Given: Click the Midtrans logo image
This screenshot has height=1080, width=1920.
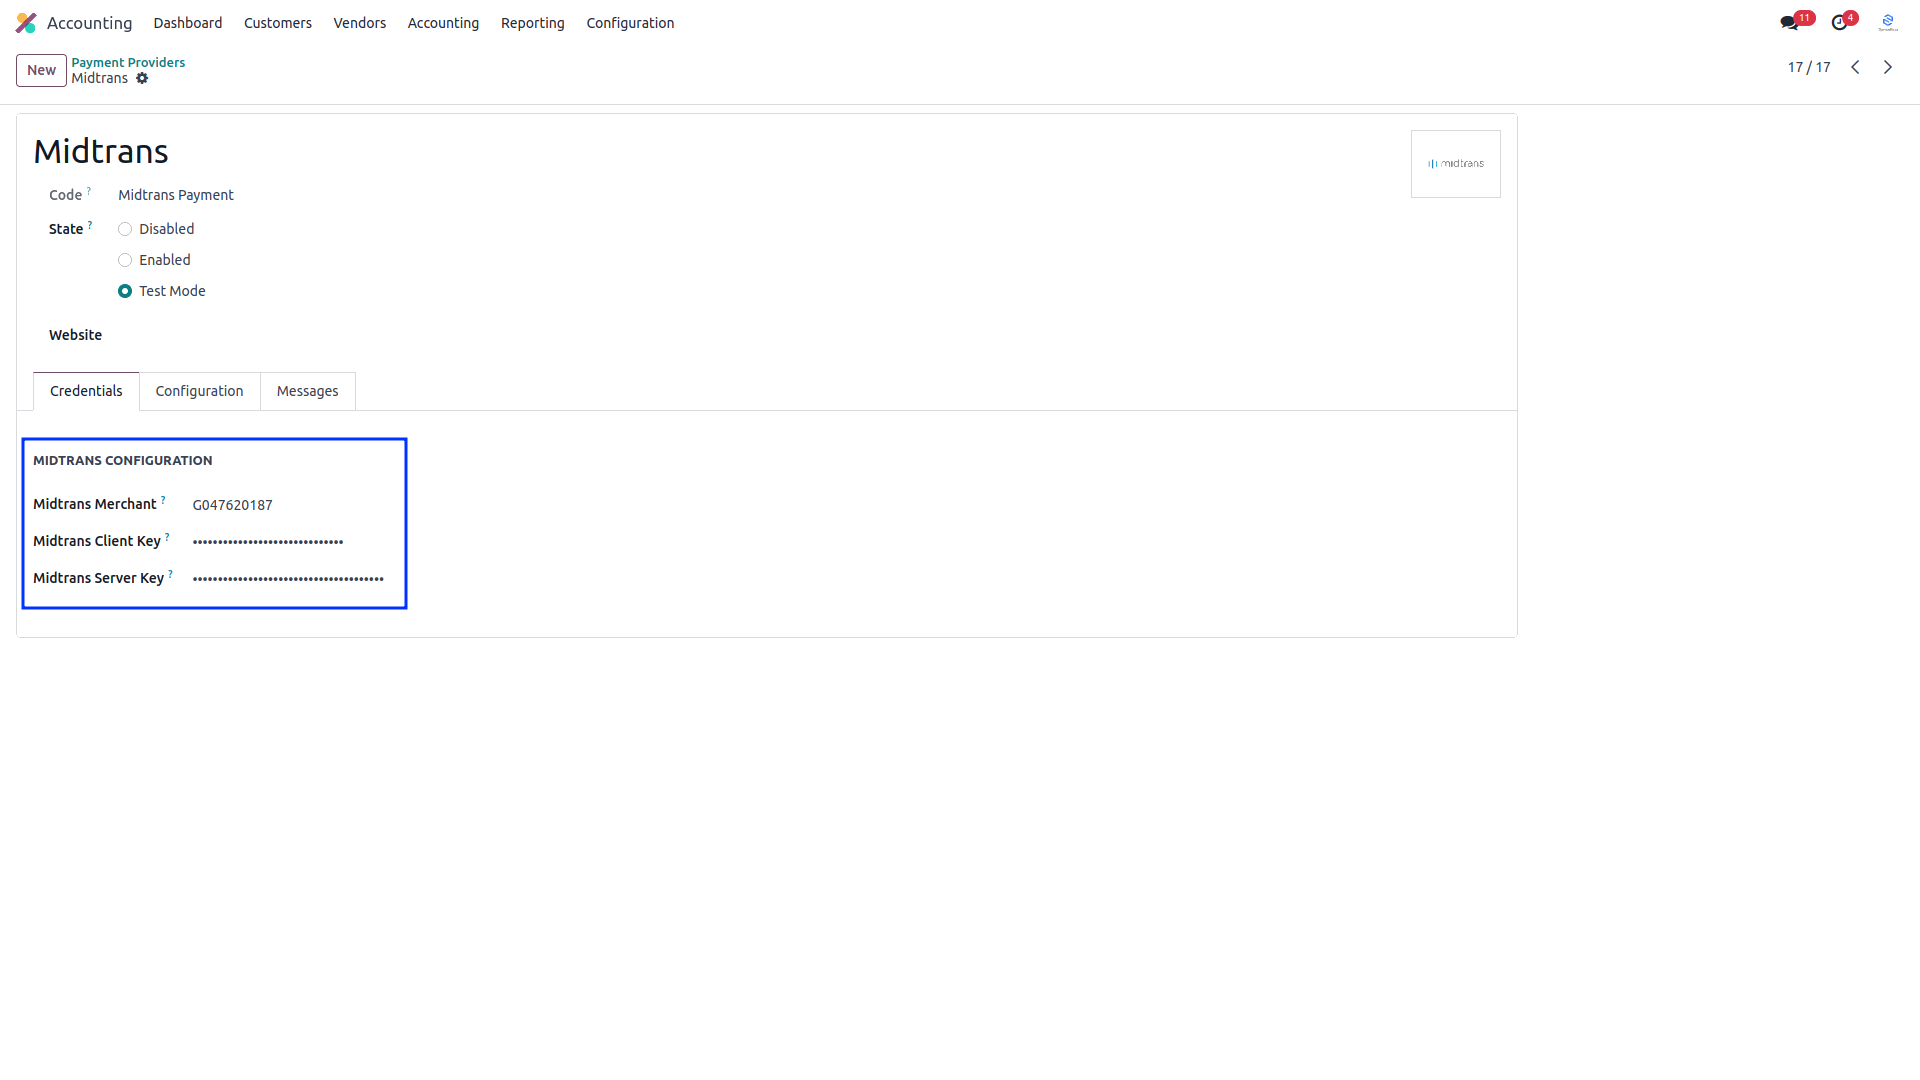Looking at the screenshot, I should (1455, 164).
